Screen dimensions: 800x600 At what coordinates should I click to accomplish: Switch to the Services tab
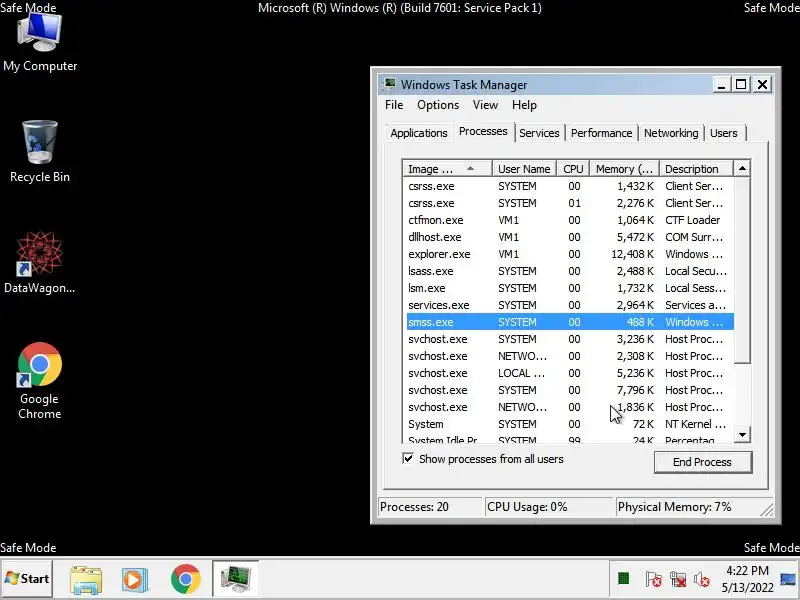point(539,133)
